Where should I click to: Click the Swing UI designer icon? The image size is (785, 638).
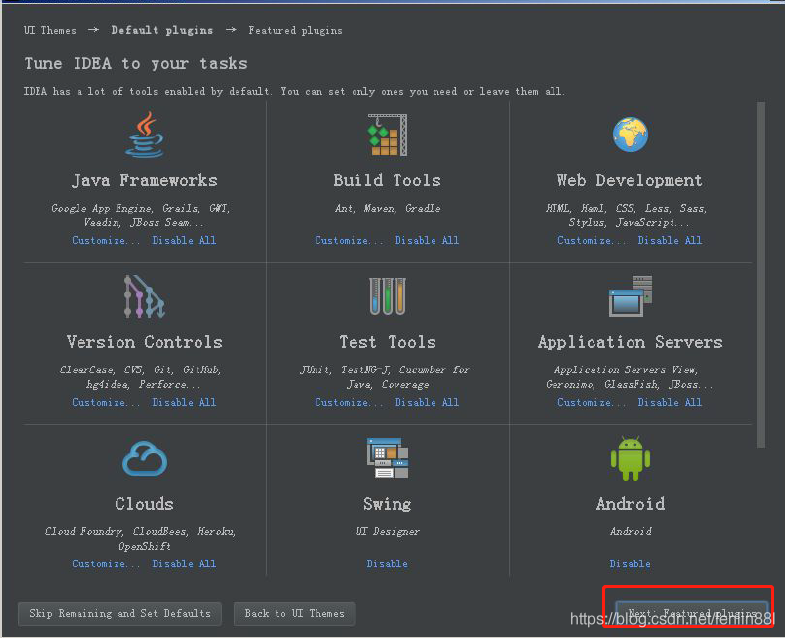387,458
